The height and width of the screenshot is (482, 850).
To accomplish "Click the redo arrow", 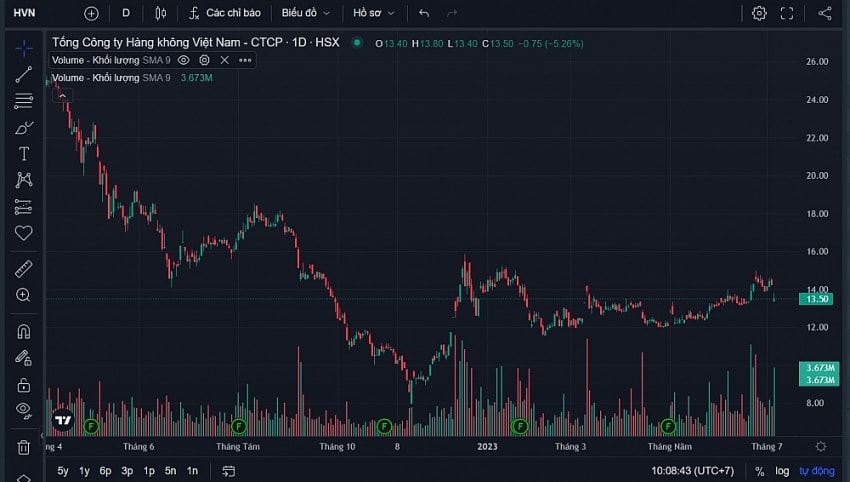I will pyautogui.click(x=452, y=13).
